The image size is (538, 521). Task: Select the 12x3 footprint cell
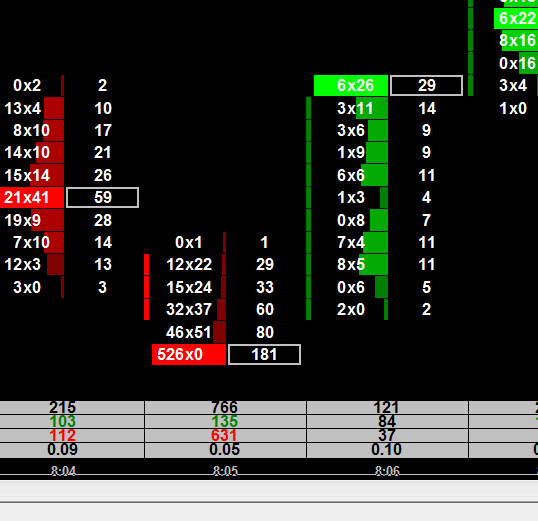pyautogui.click(x=23, y=265)
